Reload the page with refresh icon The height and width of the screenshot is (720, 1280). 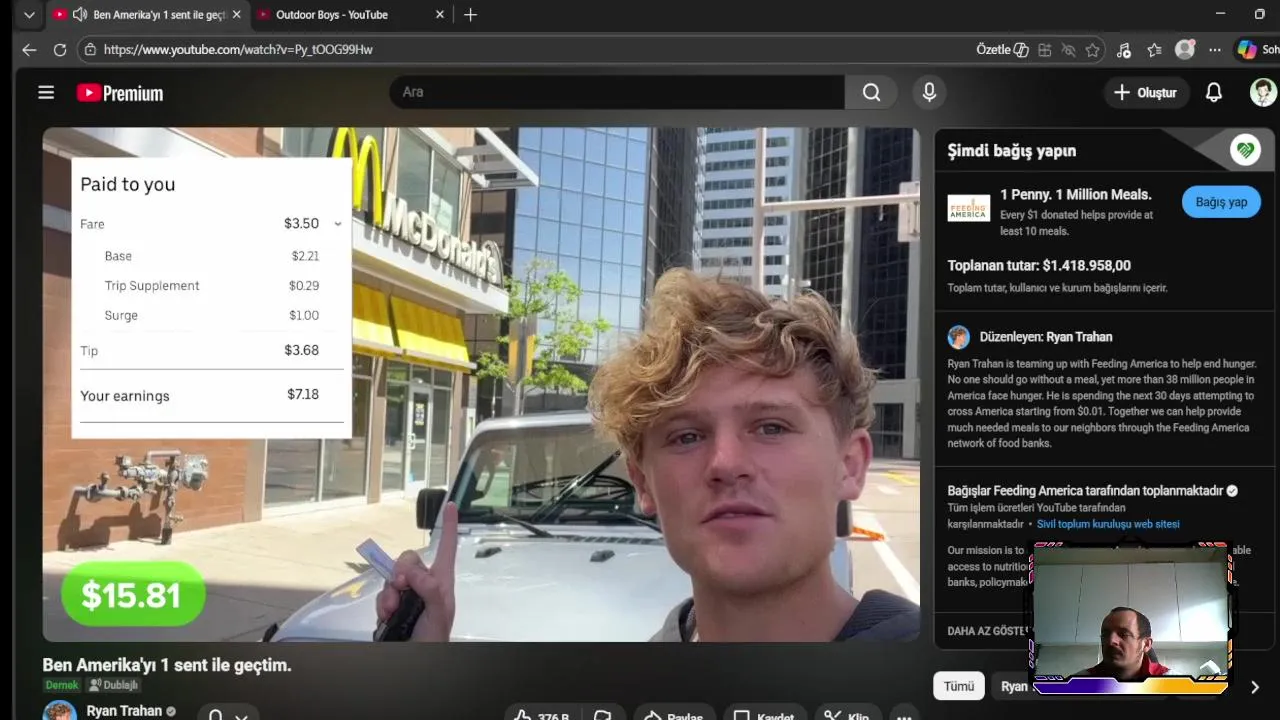click(60, 49)
